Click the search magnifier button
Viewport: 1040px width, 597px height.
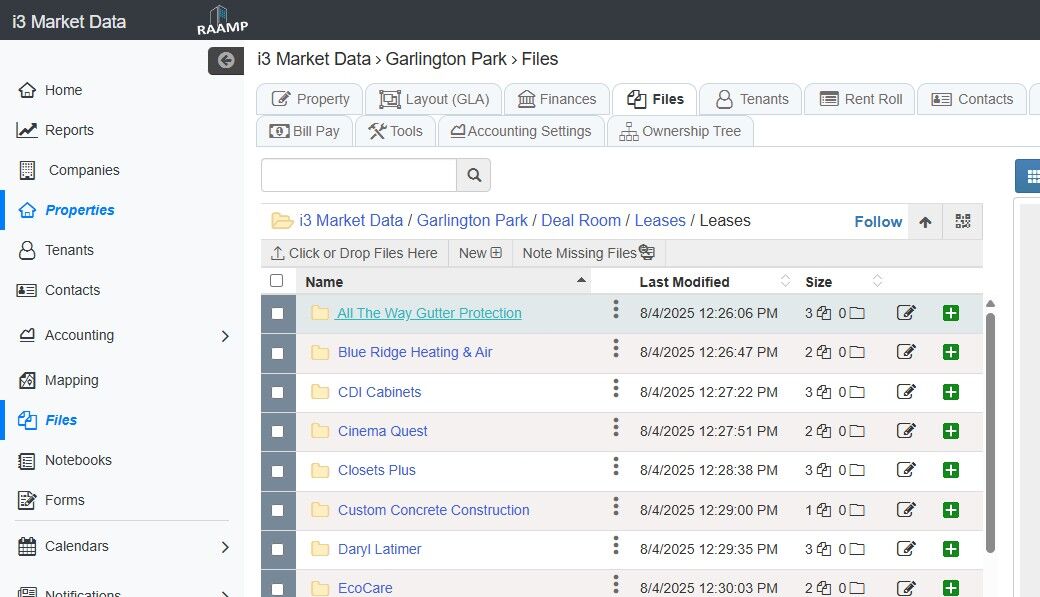pyautogui.click(x=474, y=175)
